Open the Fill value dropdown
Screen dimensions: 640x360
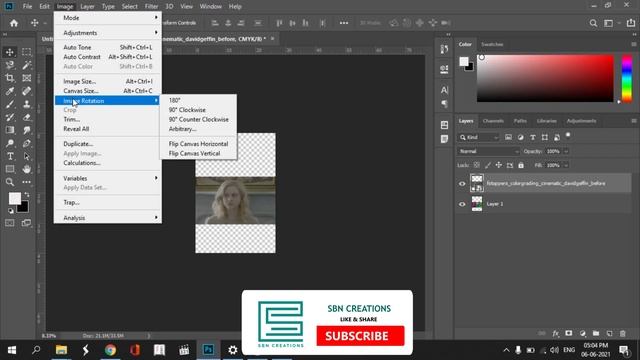tap(566, 165)
